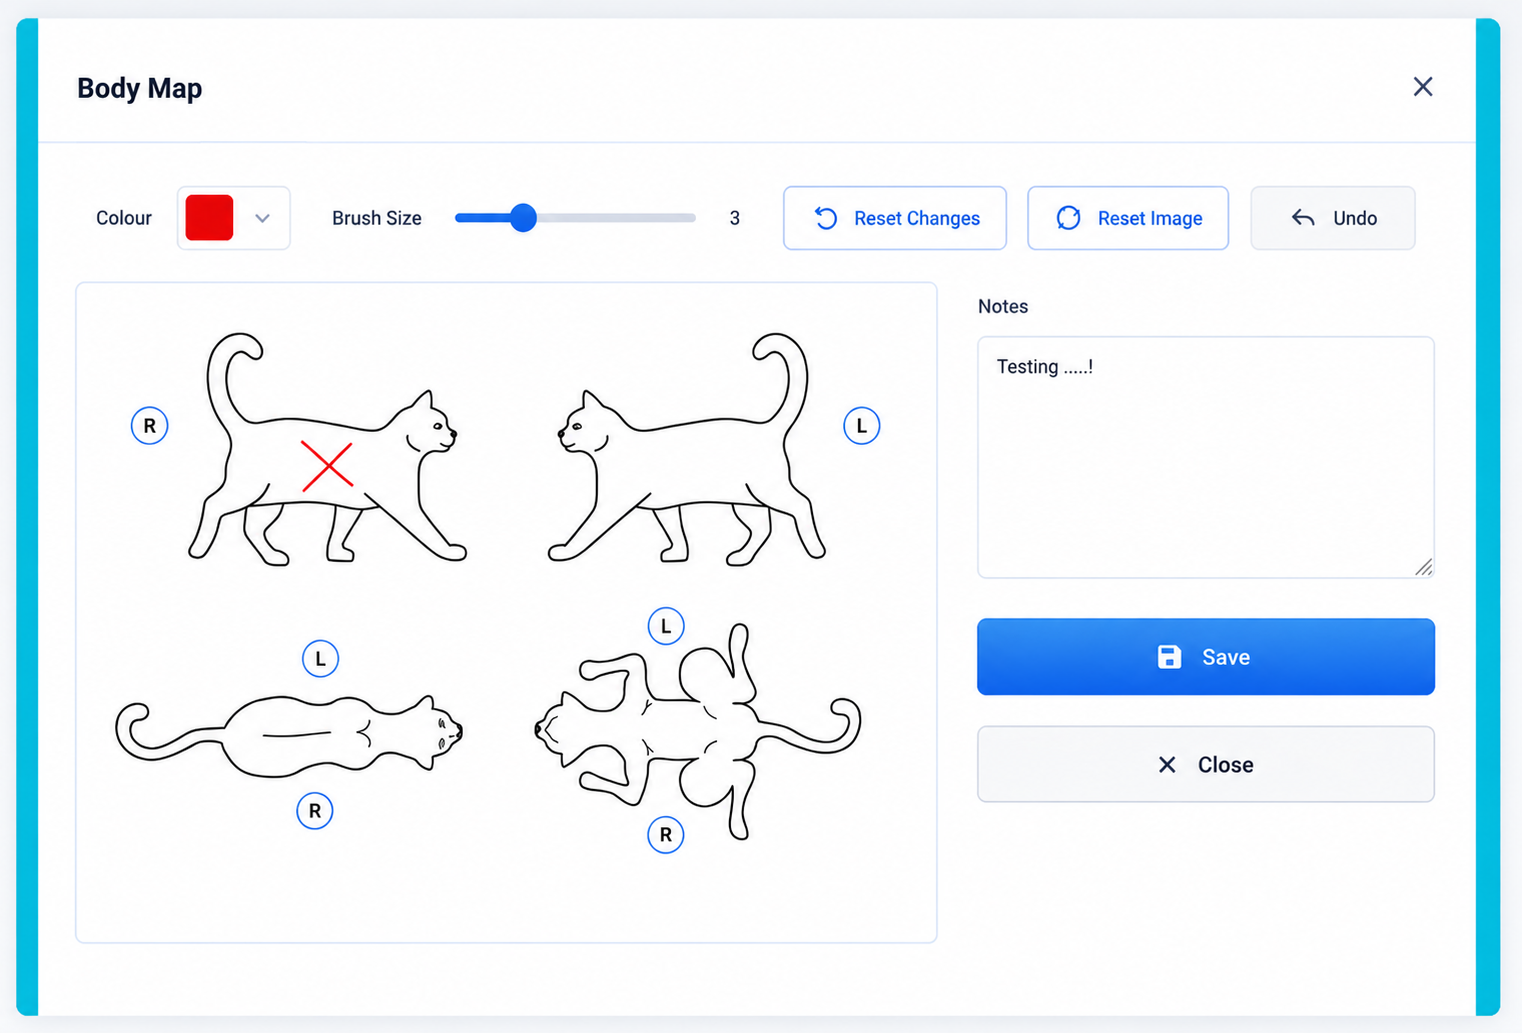Click the Save button
The image size is (1522, 1033).
click(1205, 657)
